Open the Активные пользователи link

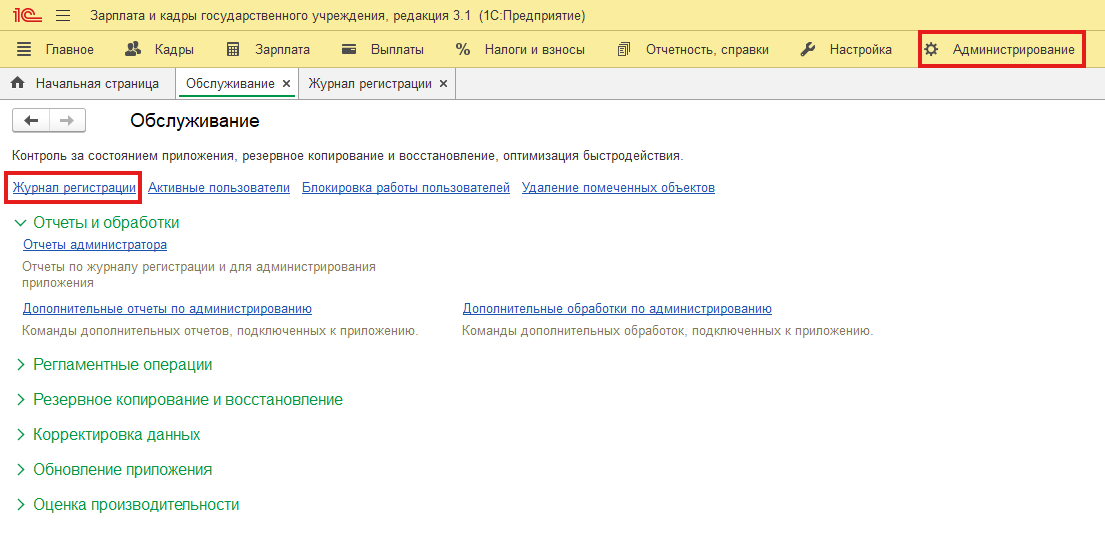pyautogui.click(x=219, y=188)
